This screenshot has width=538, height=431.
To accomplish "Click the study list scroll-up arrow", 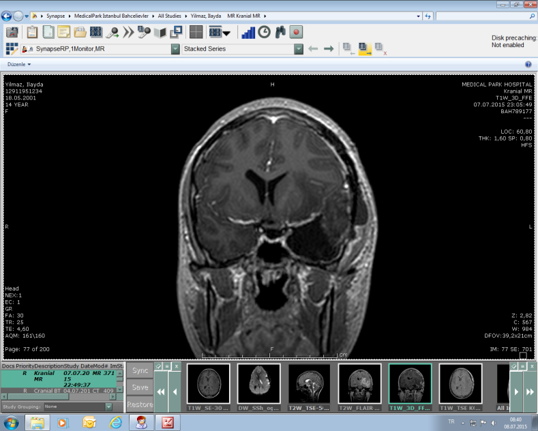I will point(120,373).
